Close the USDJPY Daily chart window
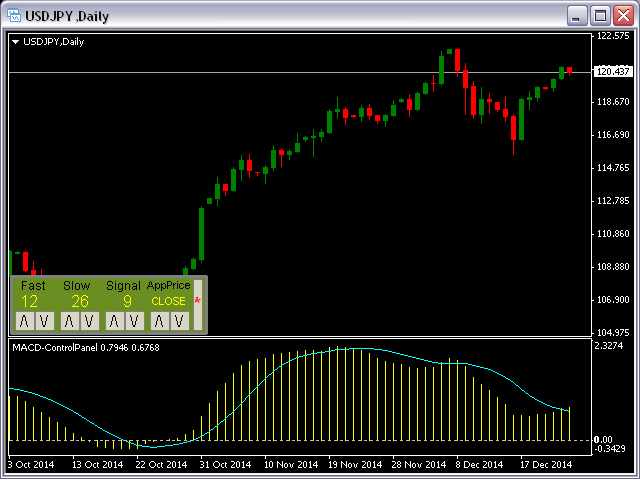 point(623,15)
